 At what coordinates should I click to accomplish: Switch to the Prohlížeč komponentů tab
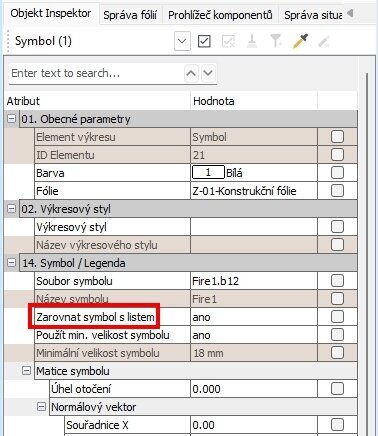(220, 15)
